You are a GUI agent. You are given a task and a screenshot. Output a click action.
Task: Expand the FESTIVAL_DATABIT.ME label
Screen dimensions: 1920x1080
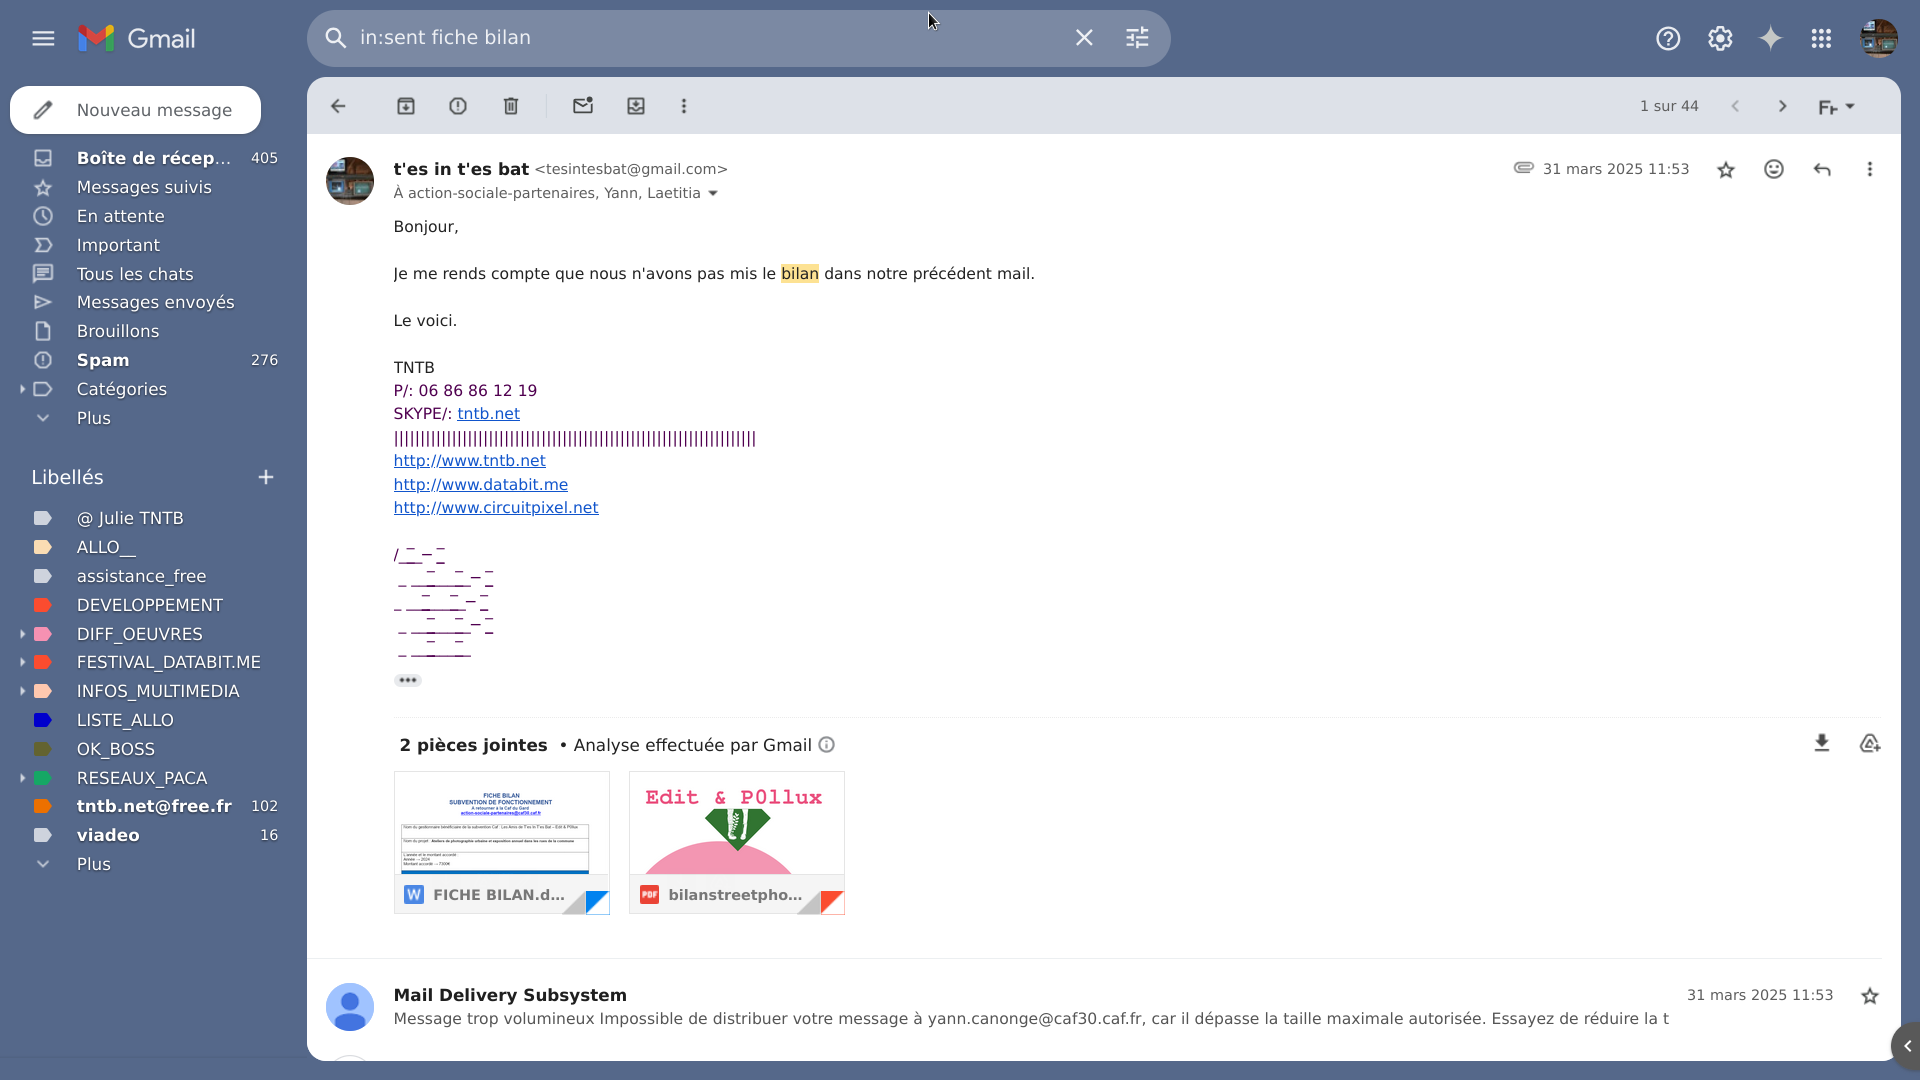tap(22, 662)
